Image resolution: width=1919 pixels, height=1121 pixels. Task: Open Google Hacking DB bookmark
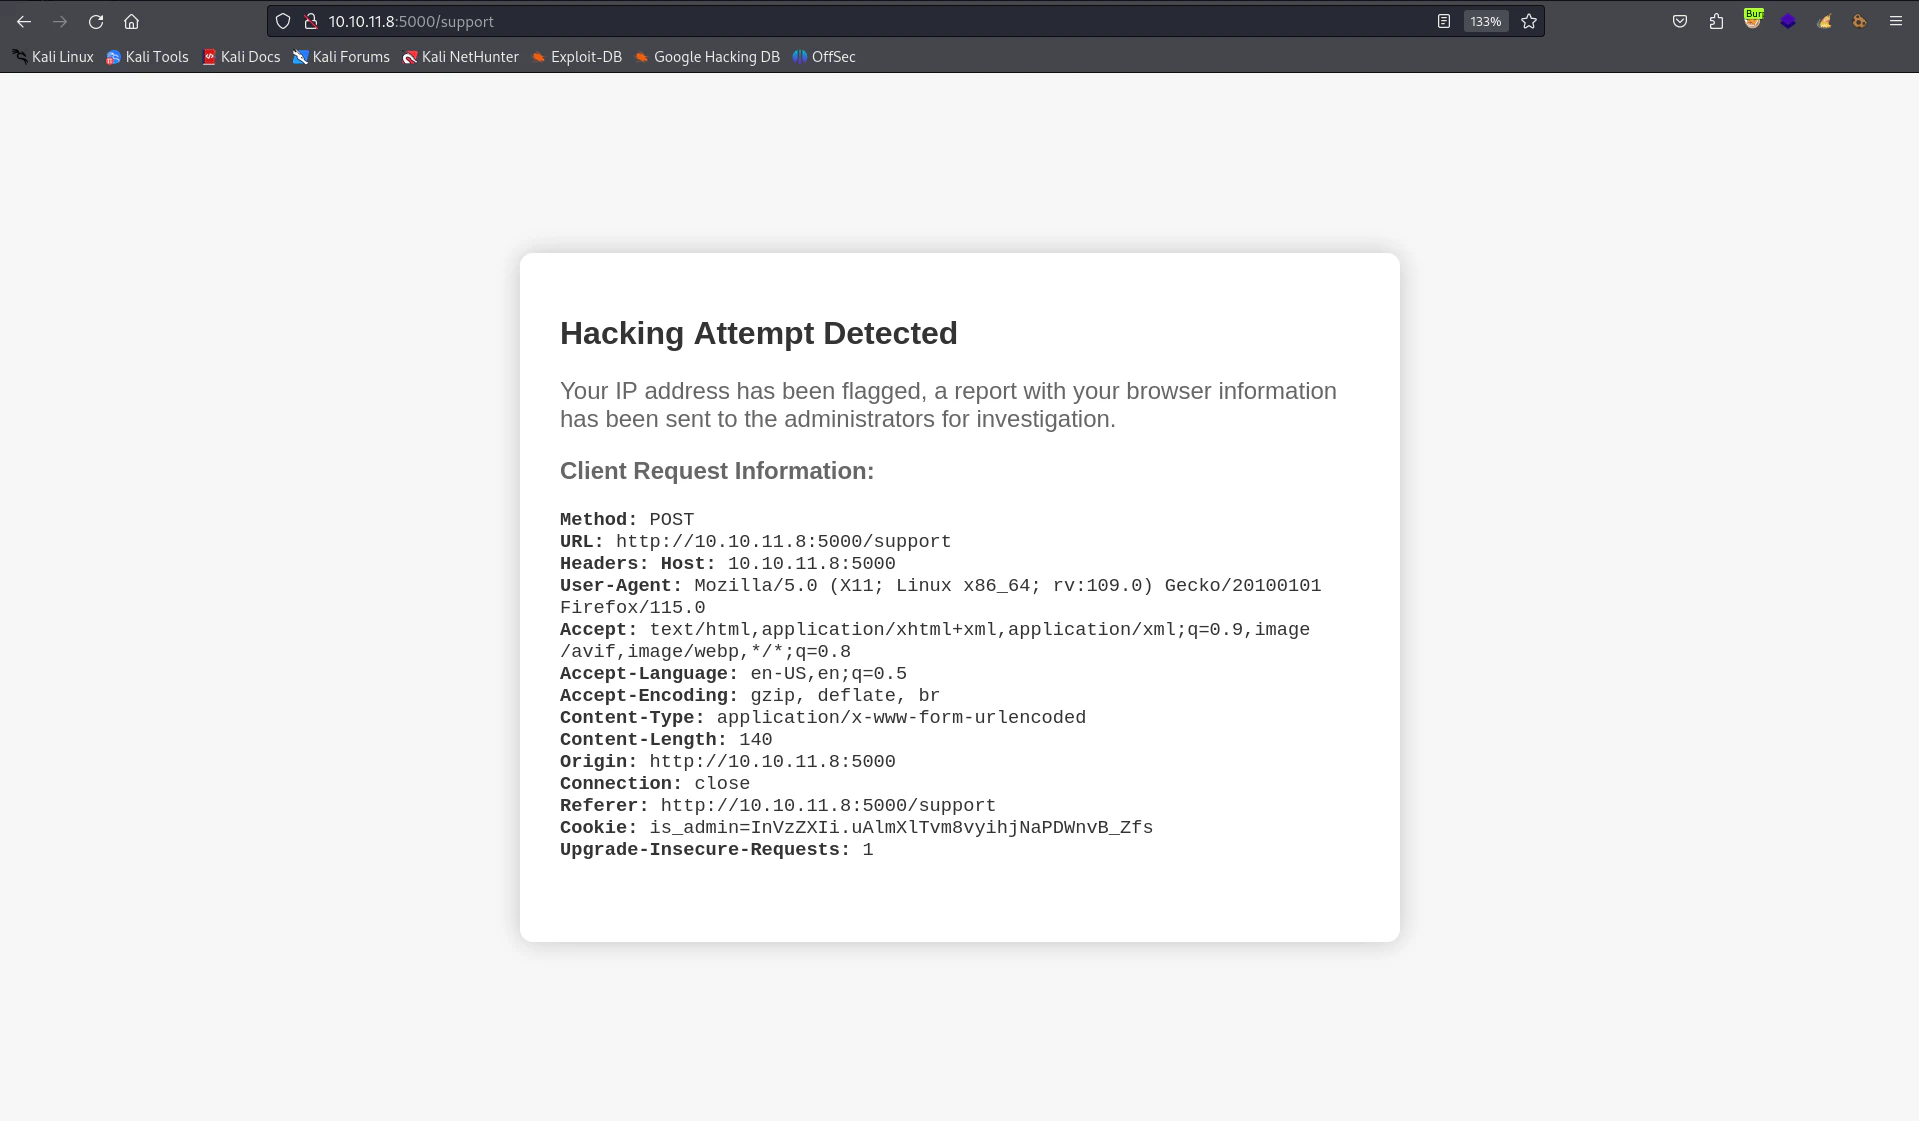coord(707,57)
